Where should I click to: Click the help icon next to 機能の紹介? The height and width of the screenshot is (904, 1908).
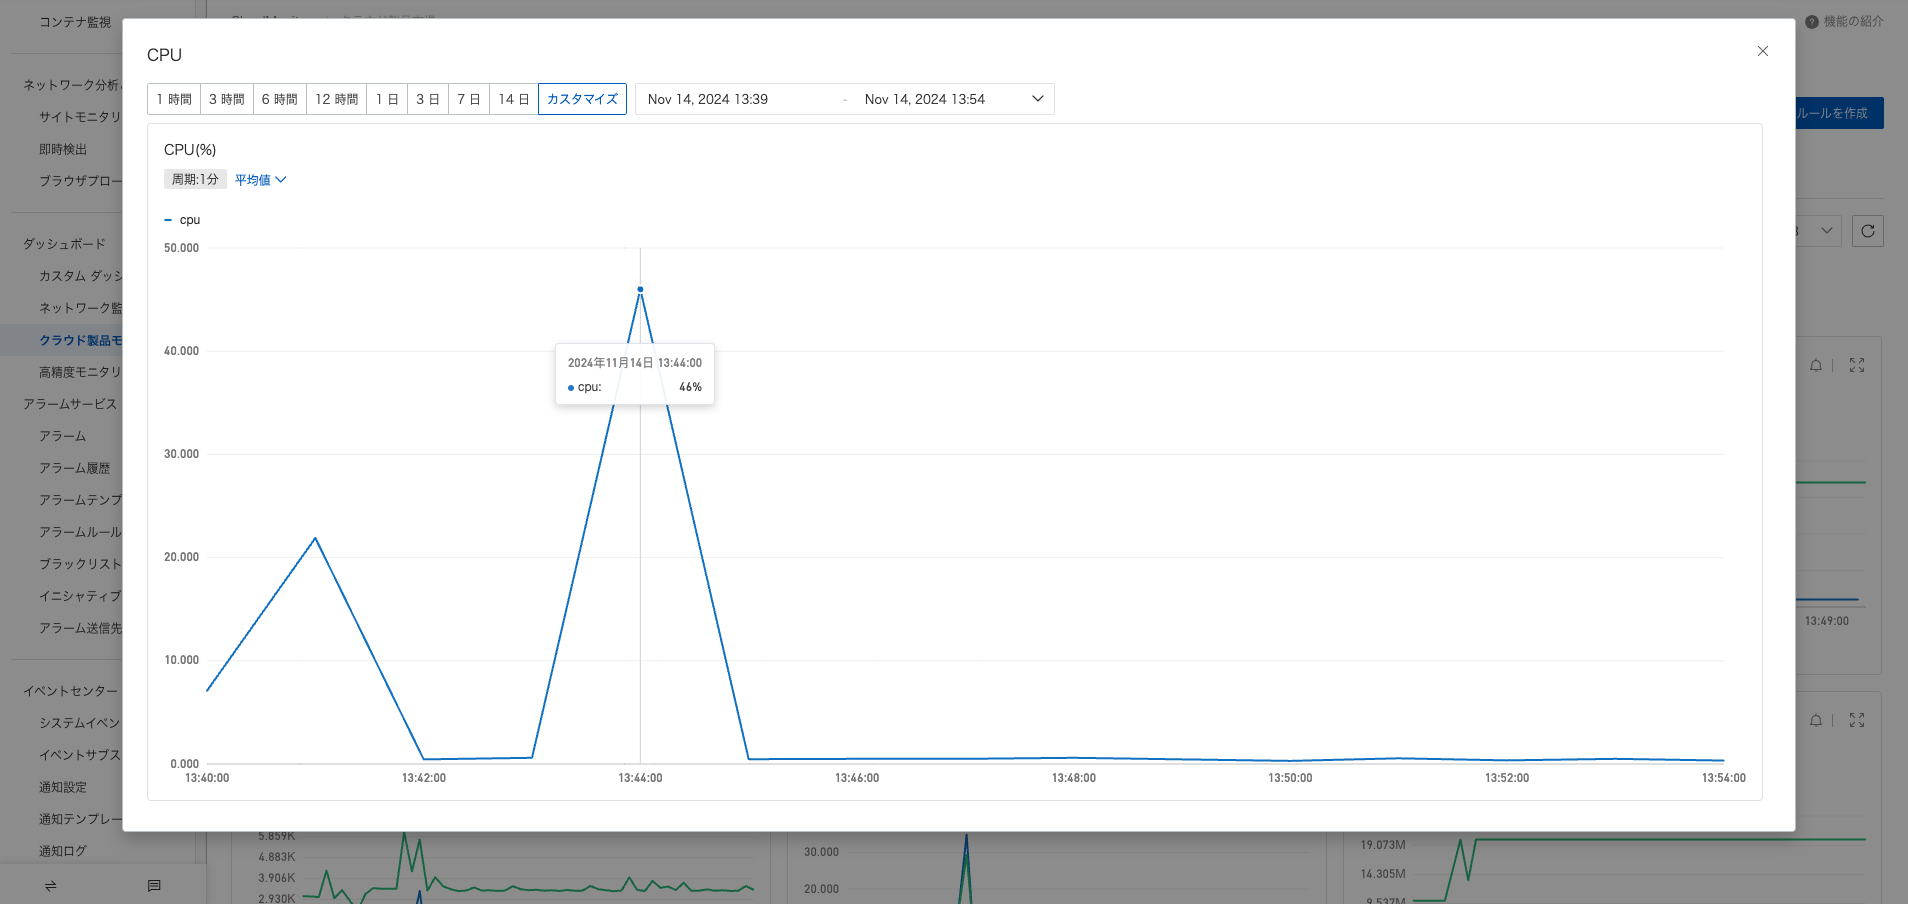click(1812, 22)
